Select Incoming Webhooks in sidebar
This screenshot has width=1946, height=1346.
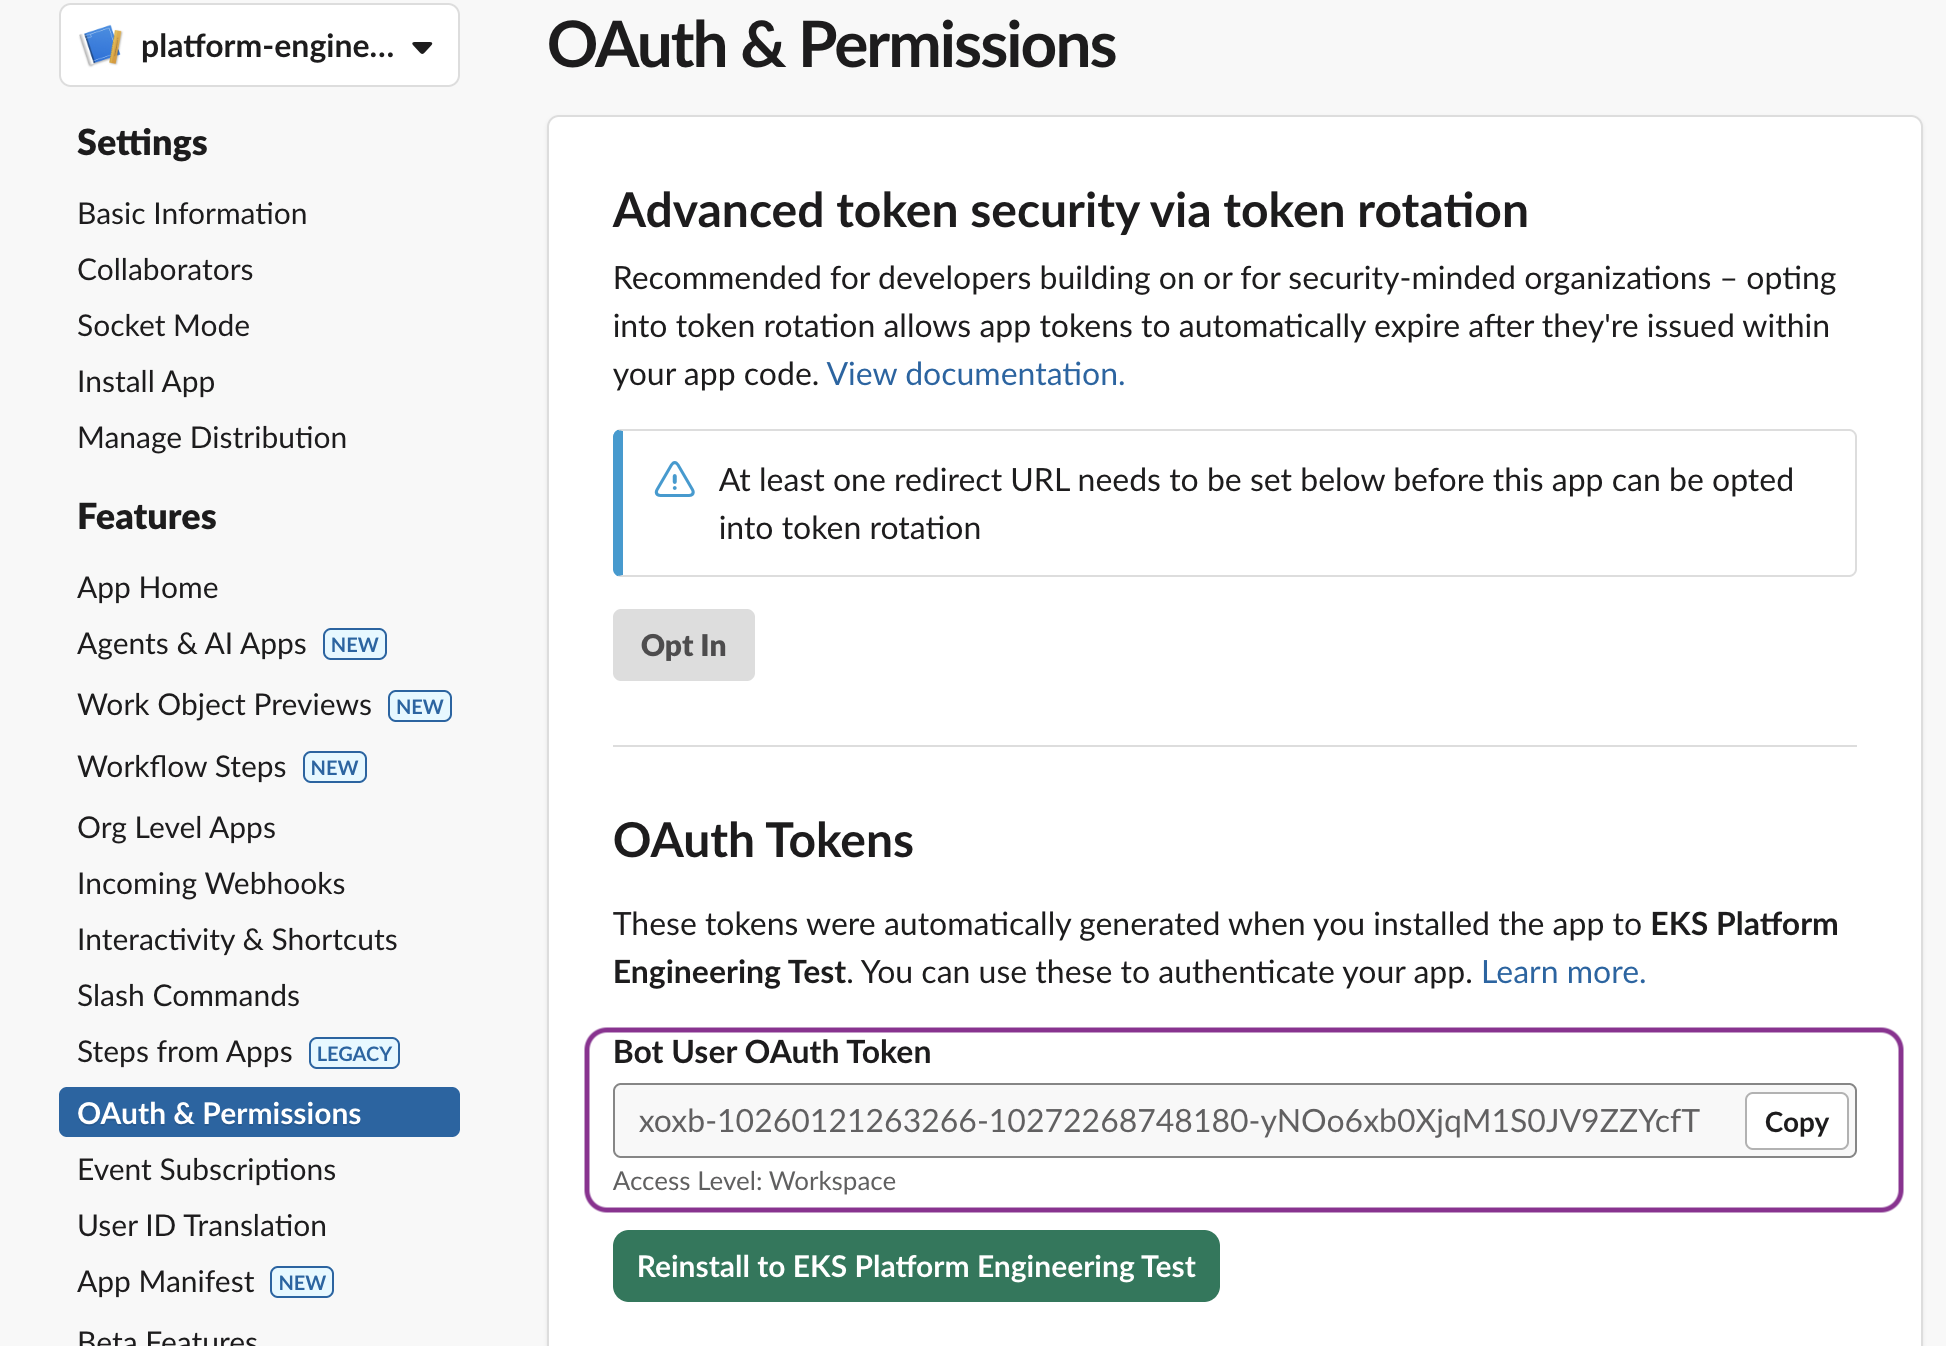[210, 883]
